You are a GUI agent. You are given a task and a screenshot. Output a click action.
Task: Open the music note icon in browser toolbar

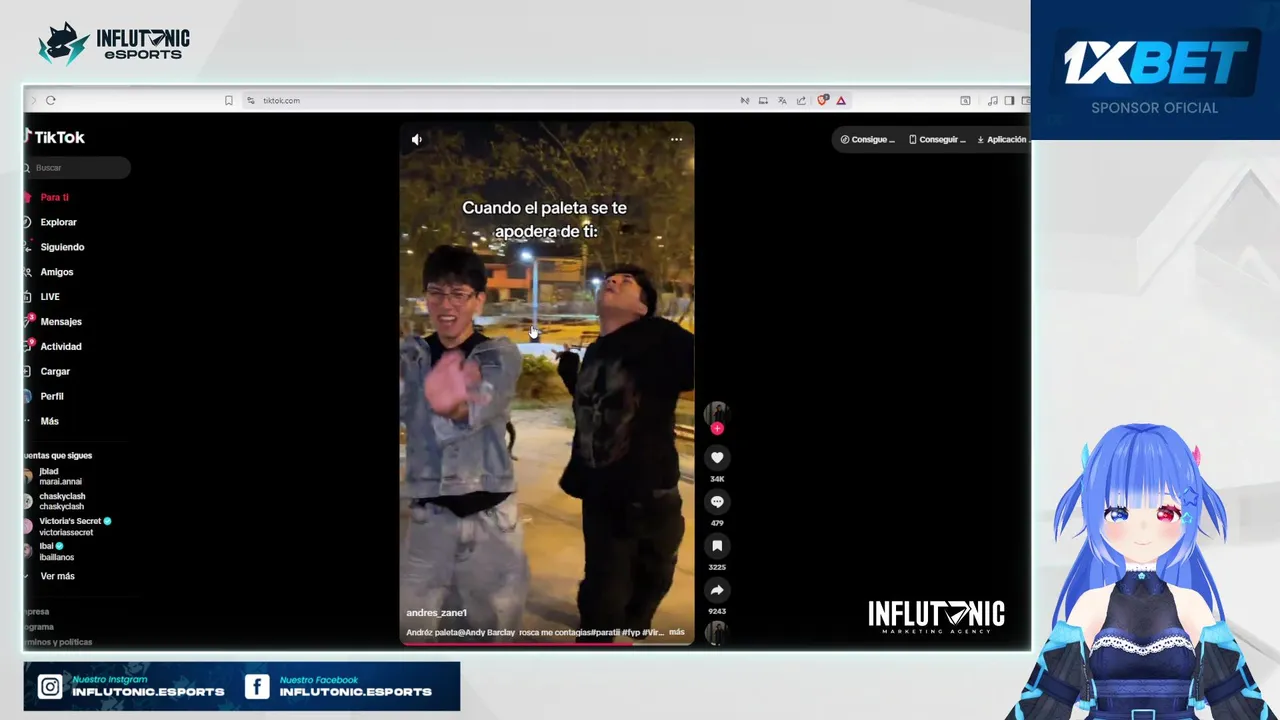point(992,100)
